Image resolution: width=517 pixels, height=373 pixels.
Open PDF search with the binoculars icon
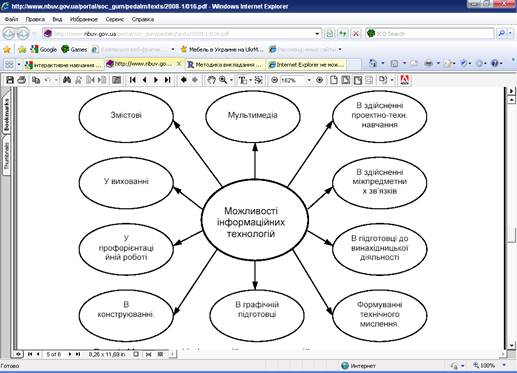click(67, 80)
